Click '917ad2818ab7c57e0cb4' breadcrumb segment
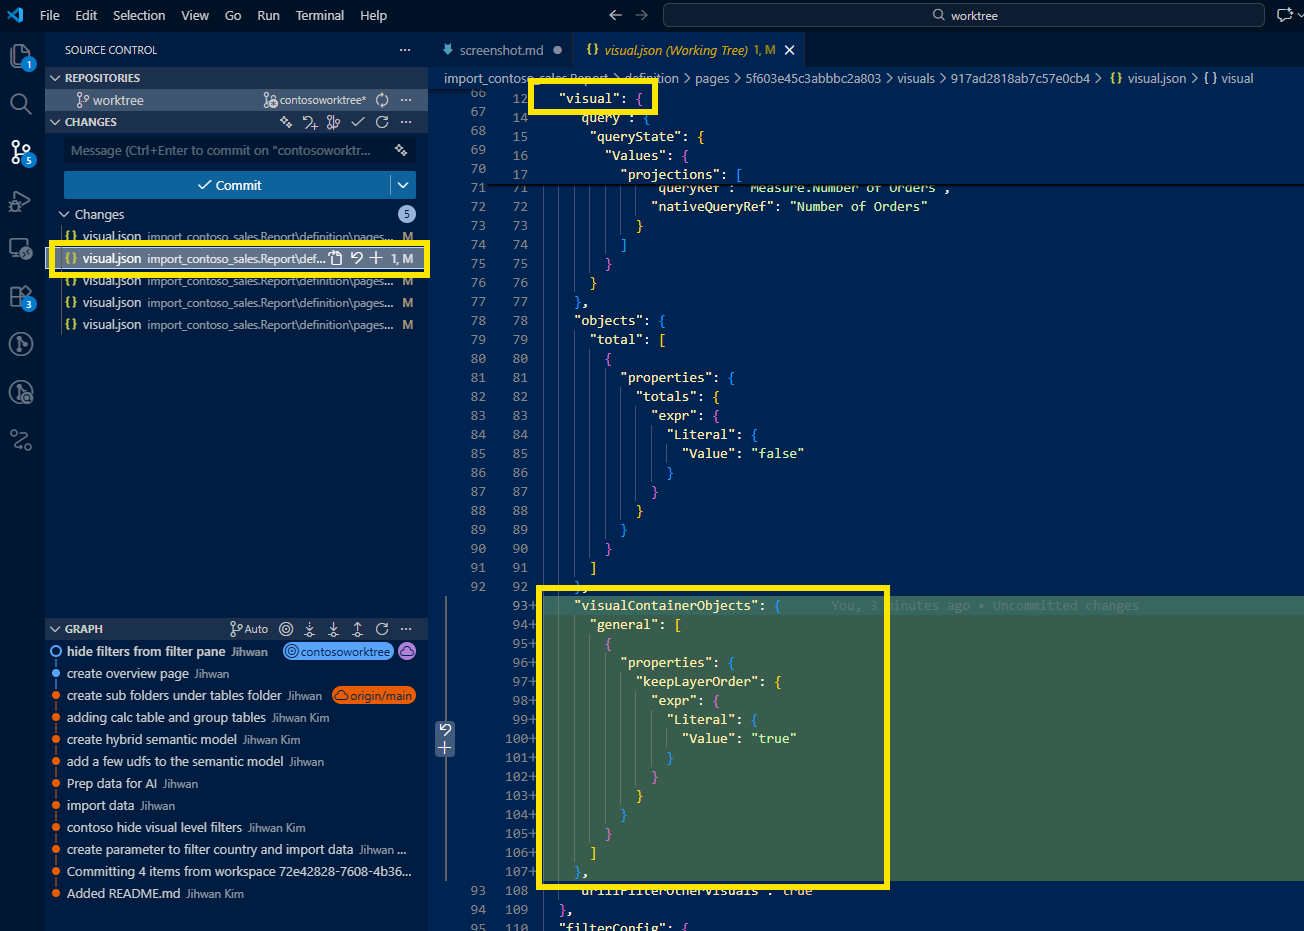The width and height of the screenshot is (1304, 931). (x=1020, y=78)
